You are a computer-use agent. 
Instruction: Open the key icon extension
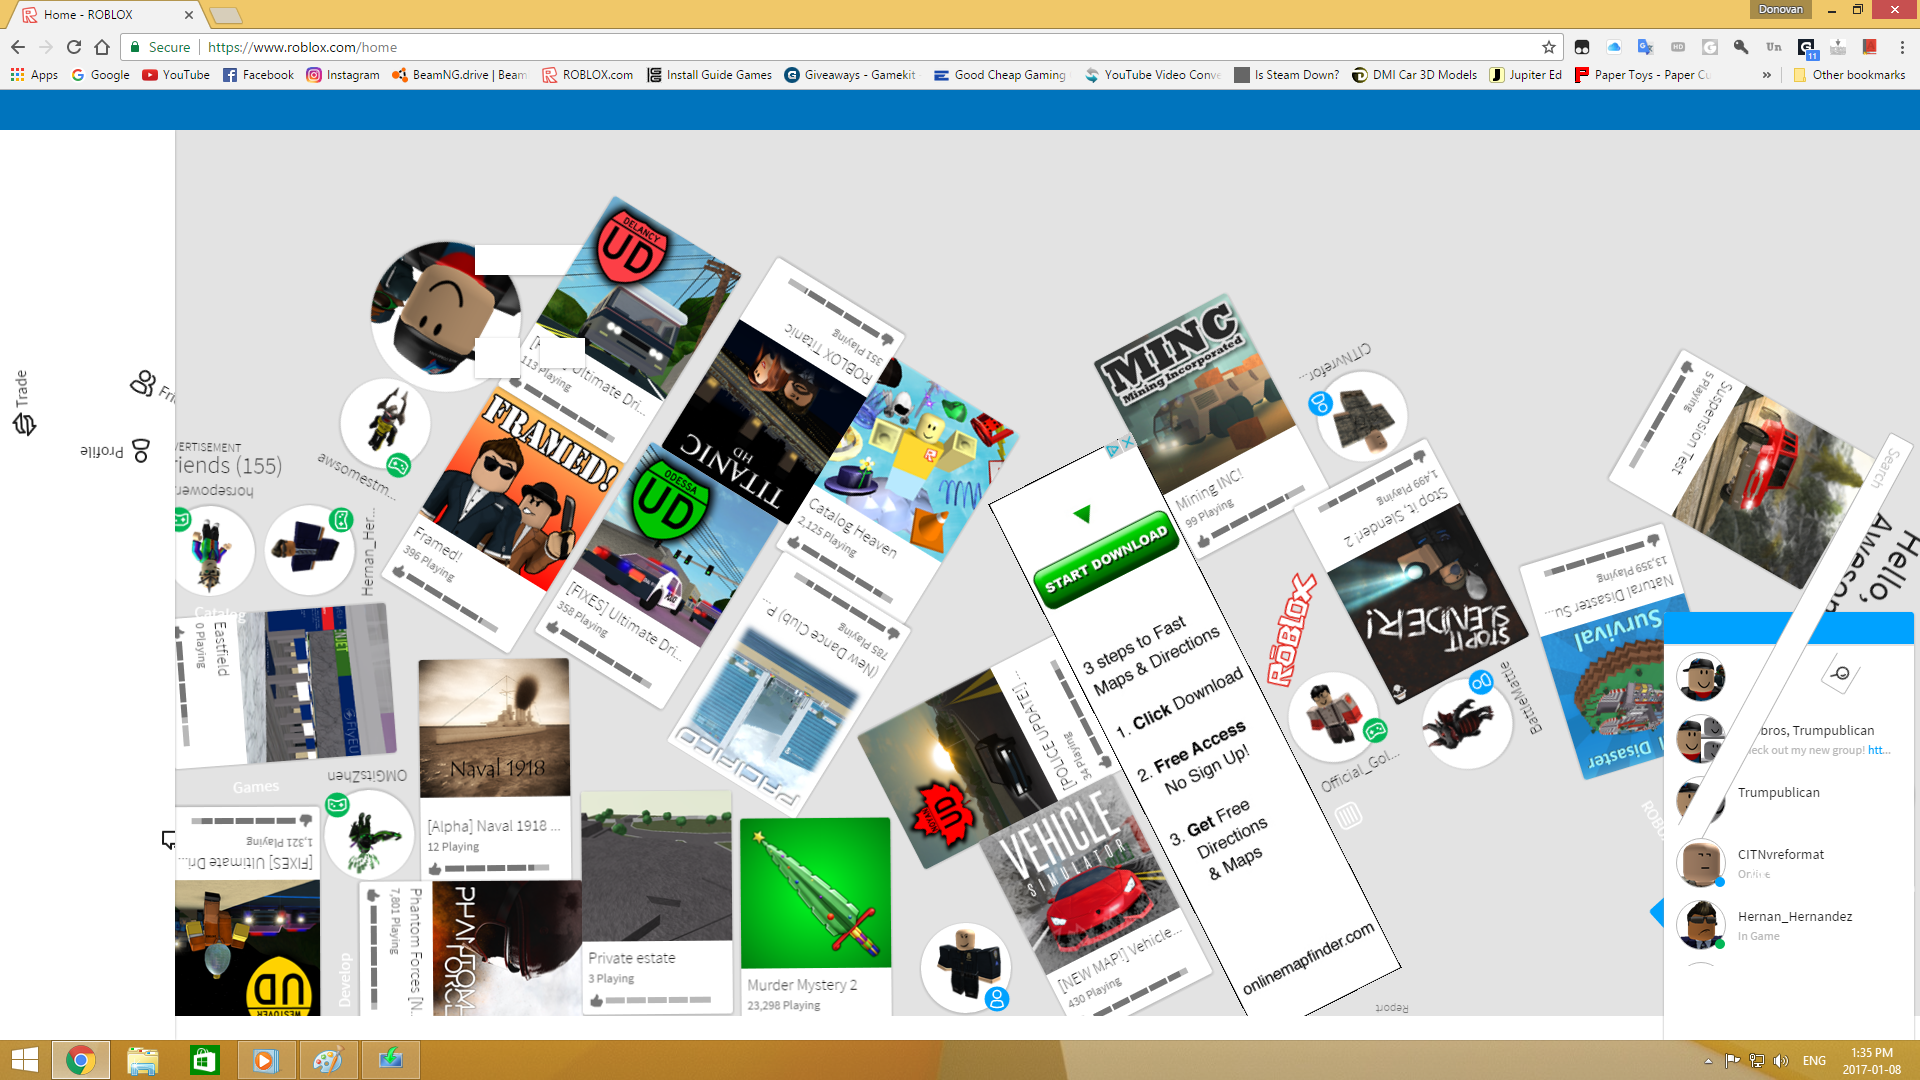(1742, 47)
